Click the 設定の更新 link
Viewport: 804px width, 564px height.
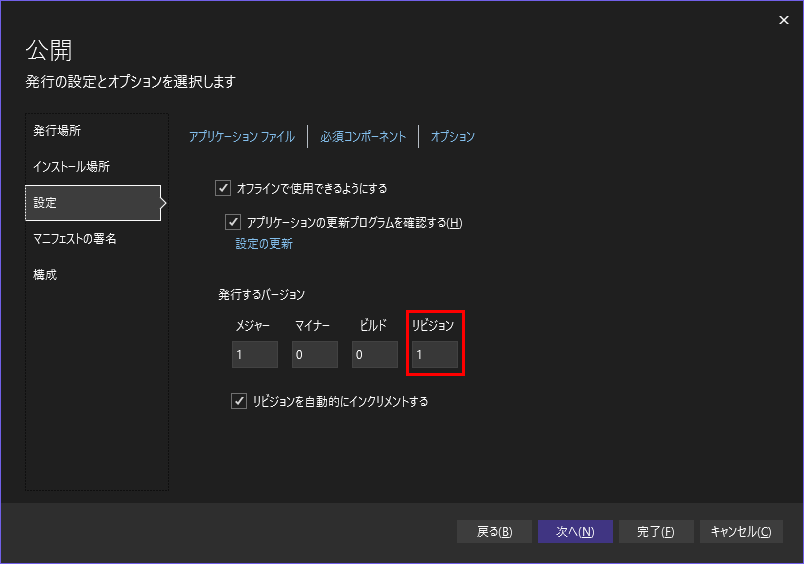264,244
